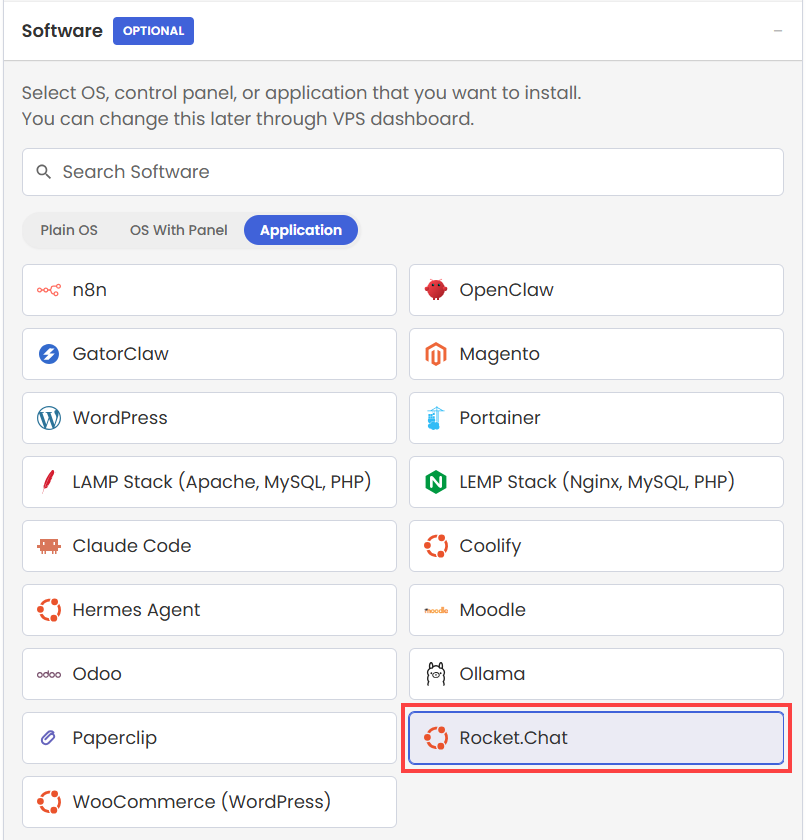Viewport: 809px width, 840px height.
Task: Click the Rocket.Chat circular icon
Action: pyautogui.click(x=436, y=738)
